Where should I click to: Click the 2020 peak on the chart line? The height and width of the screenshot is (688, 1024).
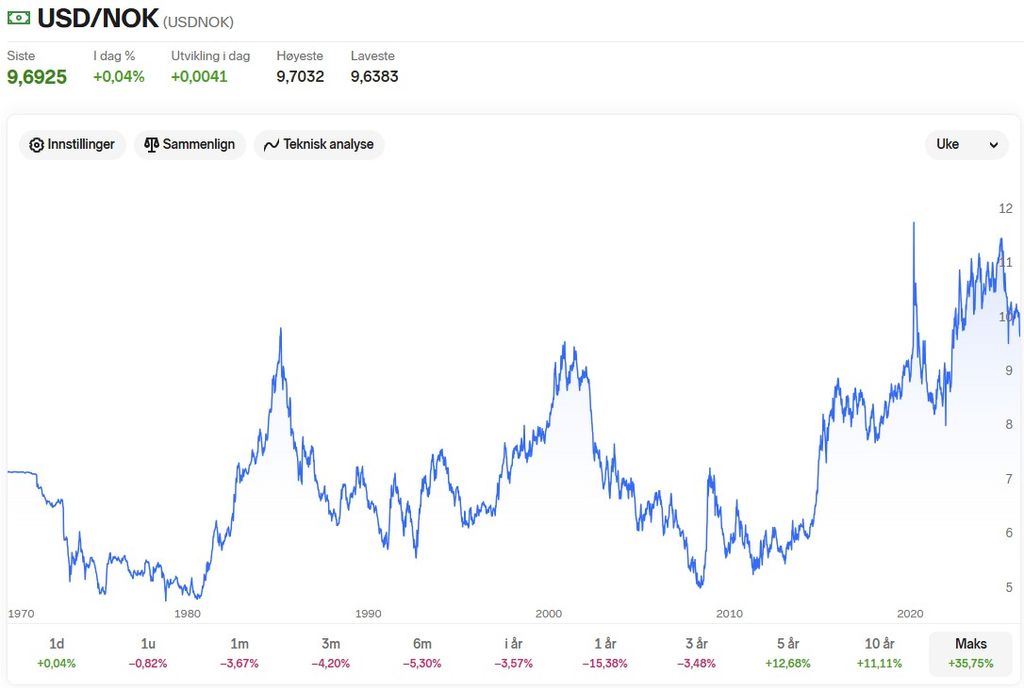(913, 224)
